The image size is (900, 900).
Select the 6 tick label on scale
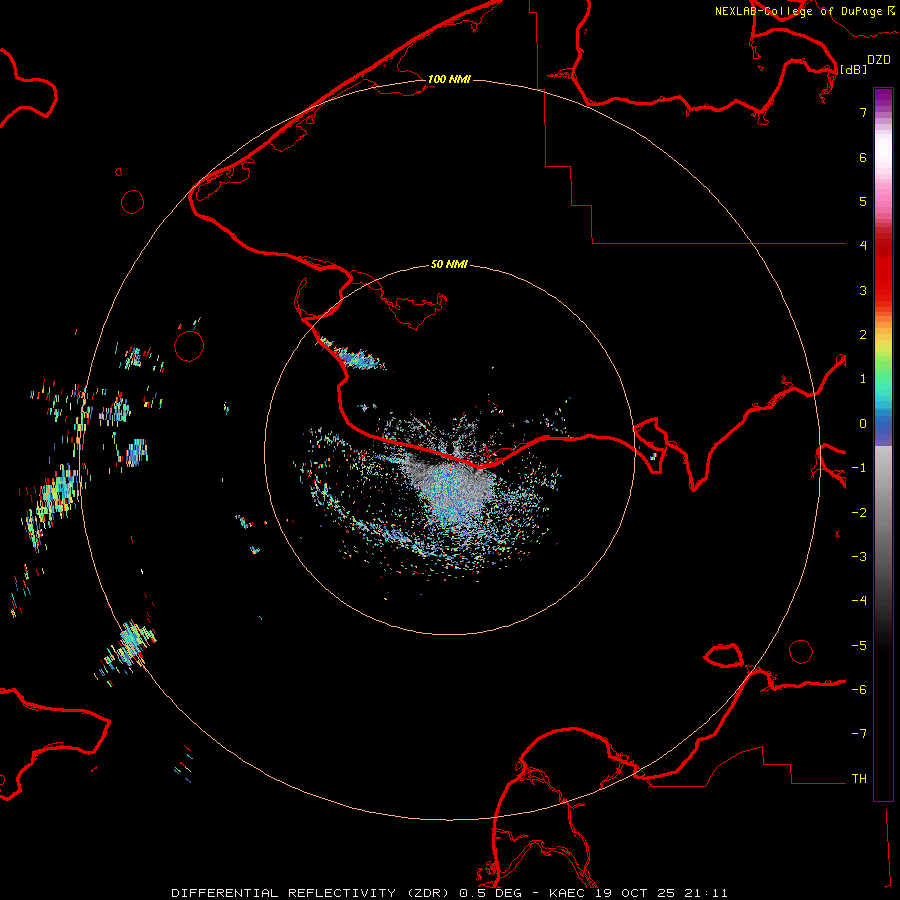click(x=863, y=157)
